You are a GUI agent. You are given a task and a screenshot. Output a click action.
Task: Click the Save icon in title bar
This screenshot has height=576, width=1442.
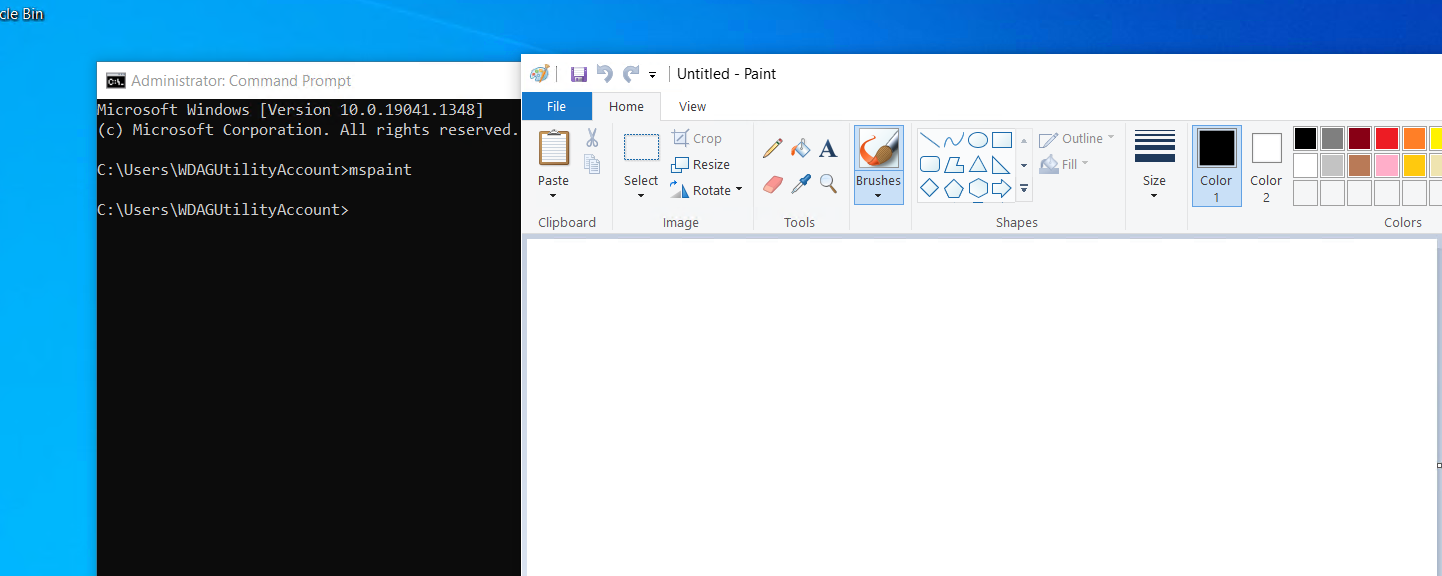point(578,74)
